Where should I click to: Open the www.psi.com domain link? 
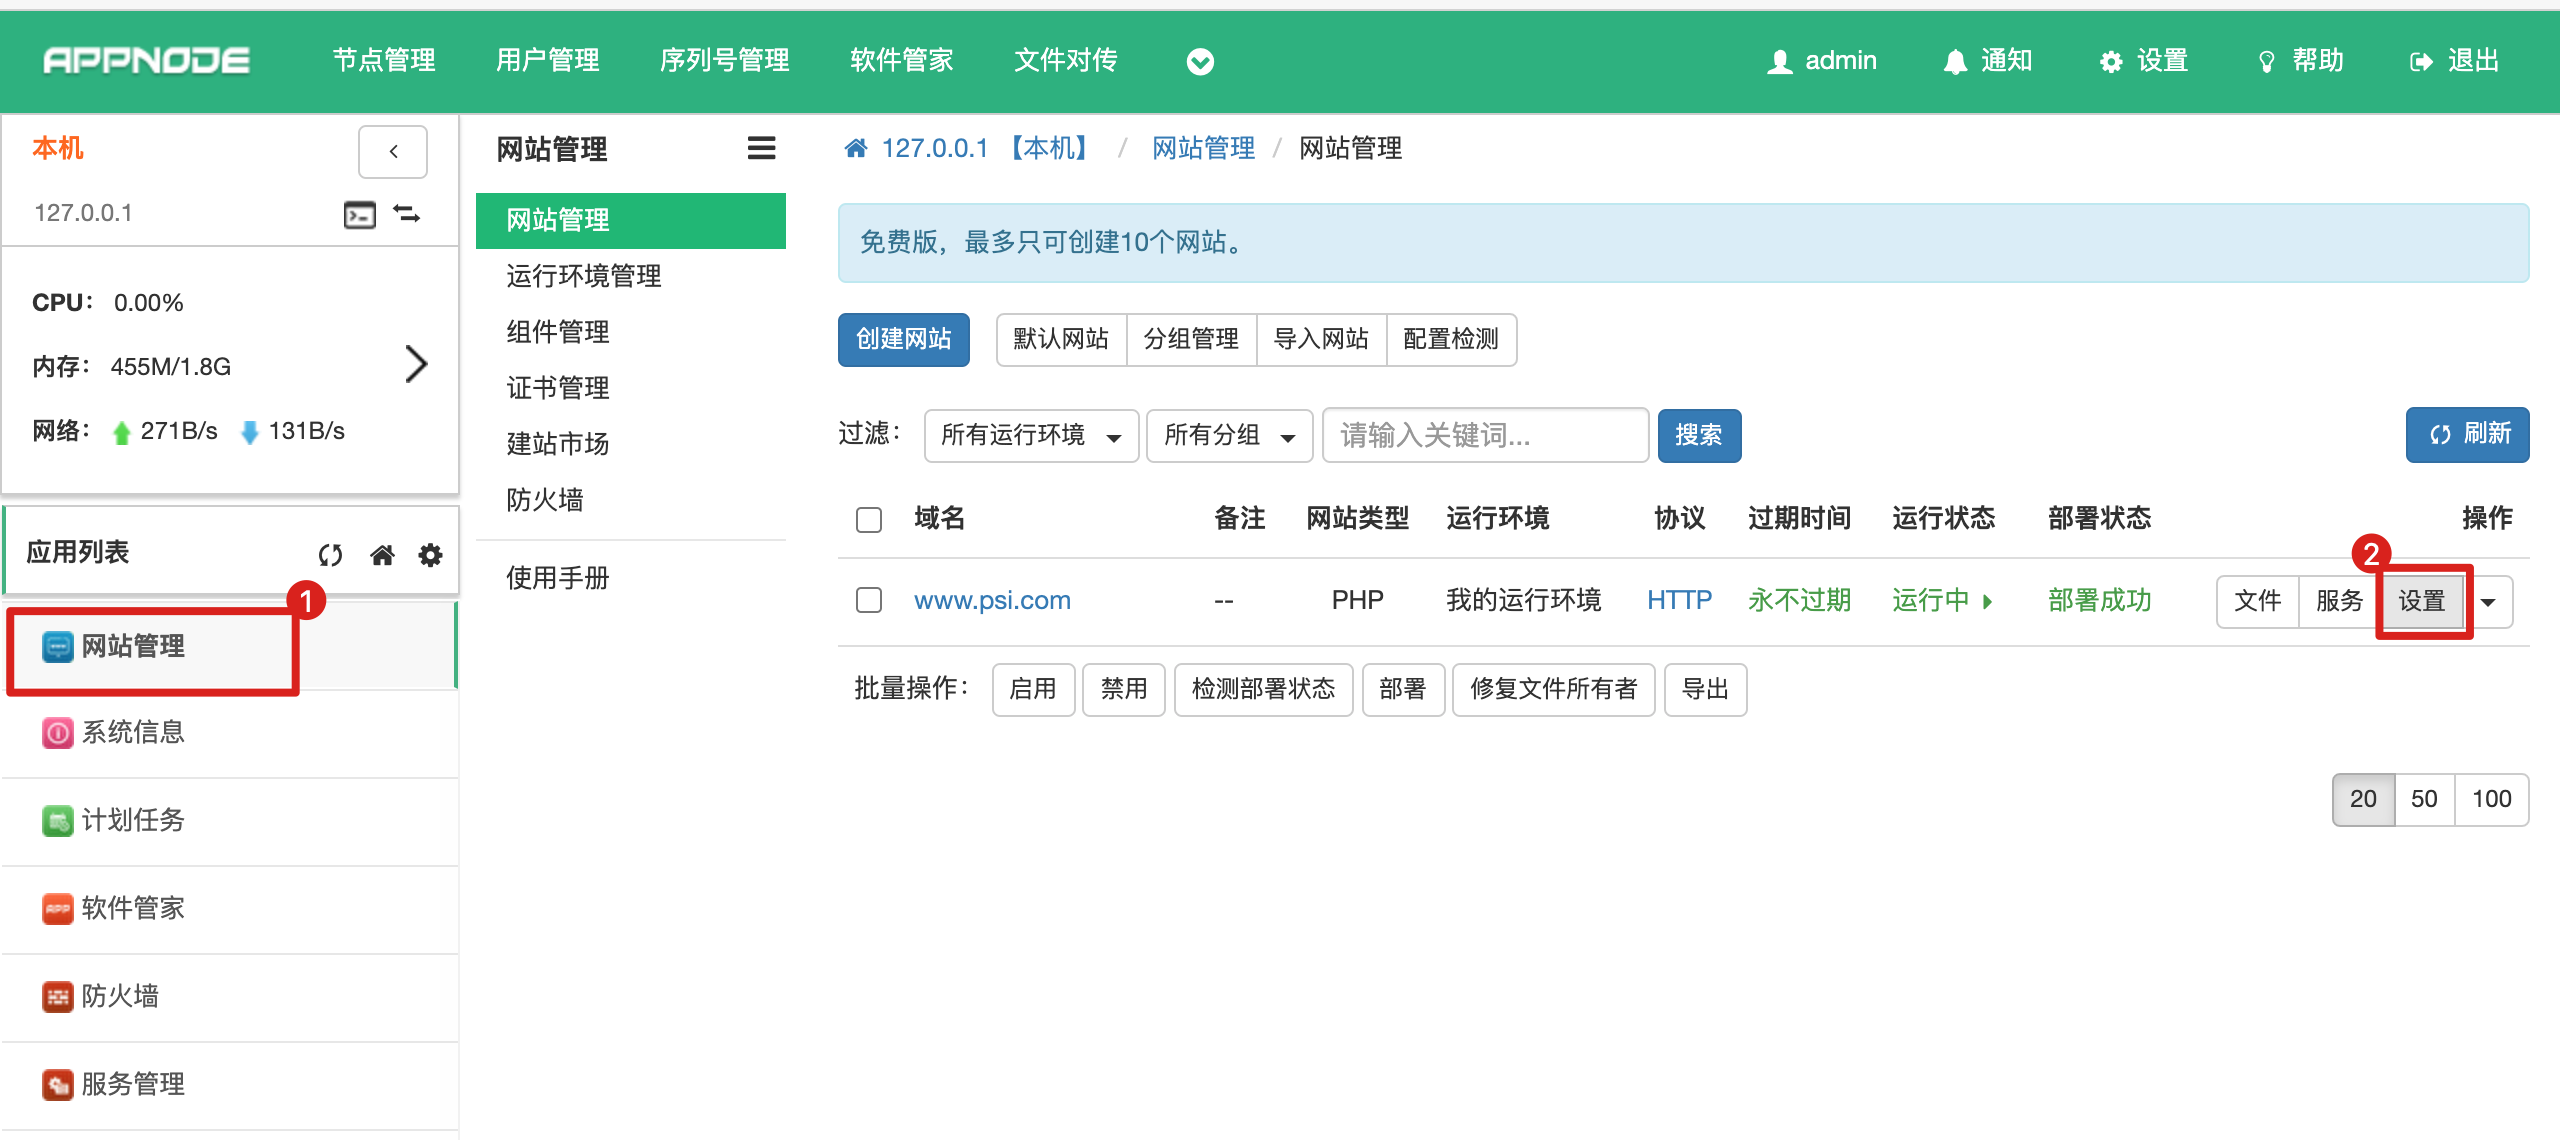992,600
